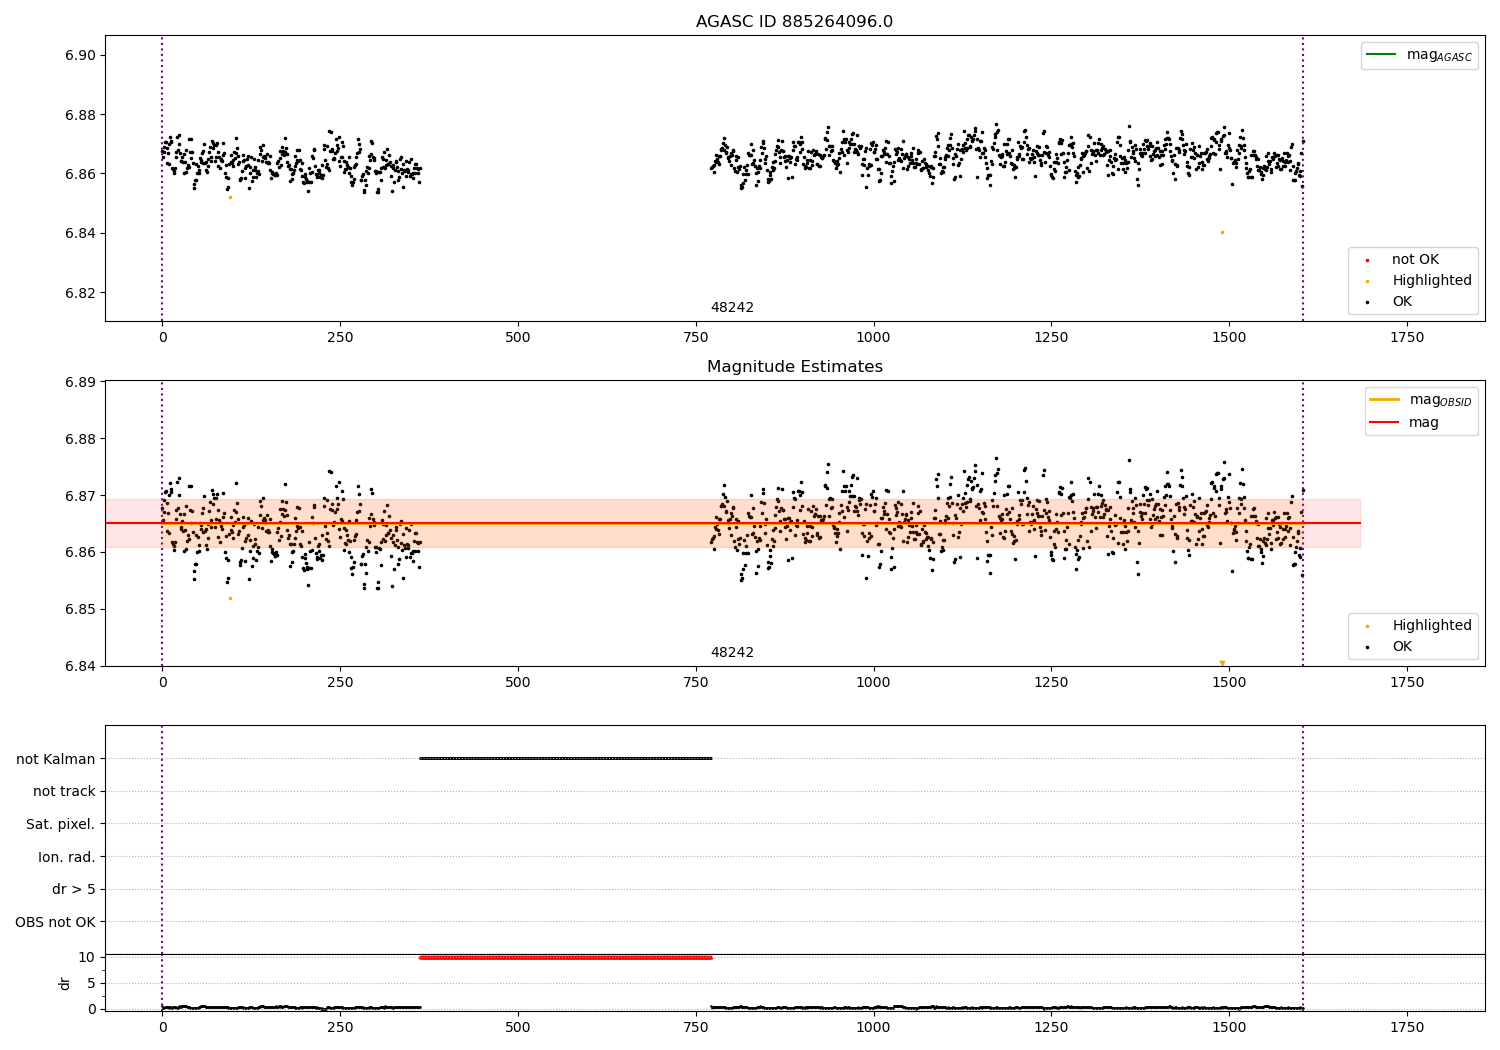Screen dimensions: 1500x1050
Task: Click the 5 tick on the dr axis
Action: [x=91, y=984]
